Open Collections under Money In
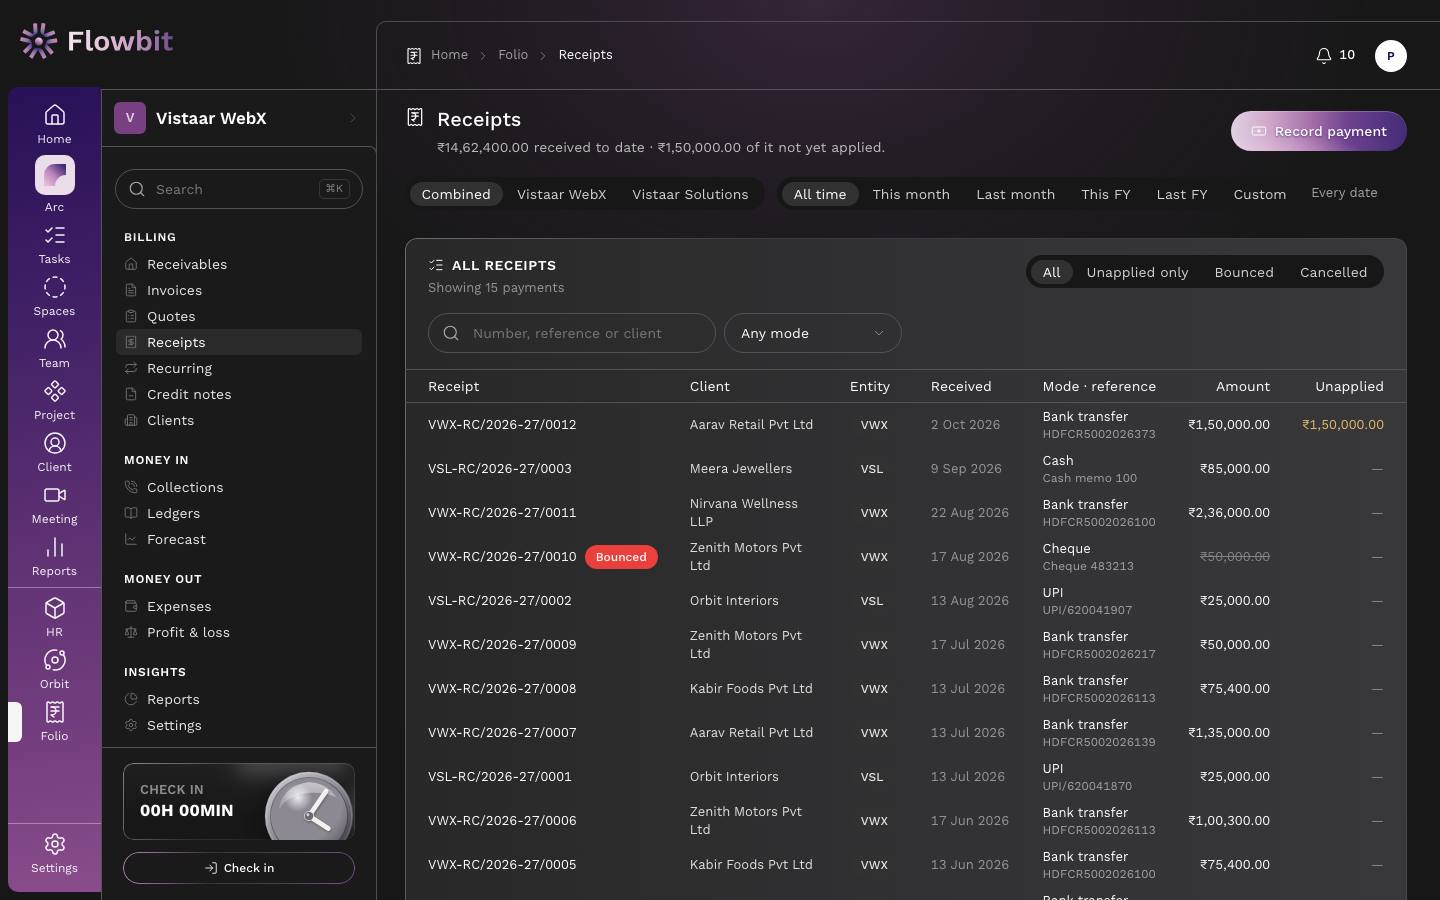The height and width of the screenshot is (900, 1440). click(x=239, y=487)
